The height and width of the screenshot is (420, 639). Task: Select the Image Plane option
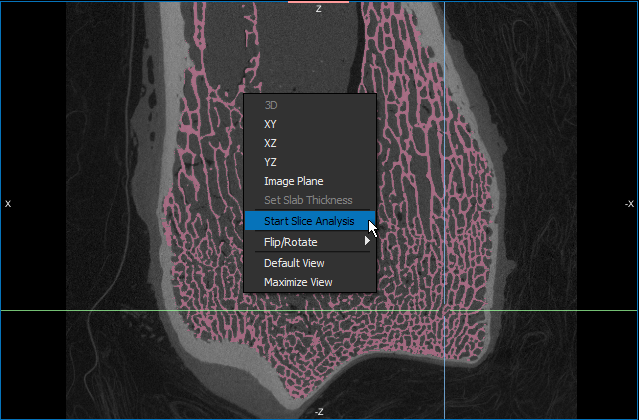pyautogui.click(x=293, y=181)
